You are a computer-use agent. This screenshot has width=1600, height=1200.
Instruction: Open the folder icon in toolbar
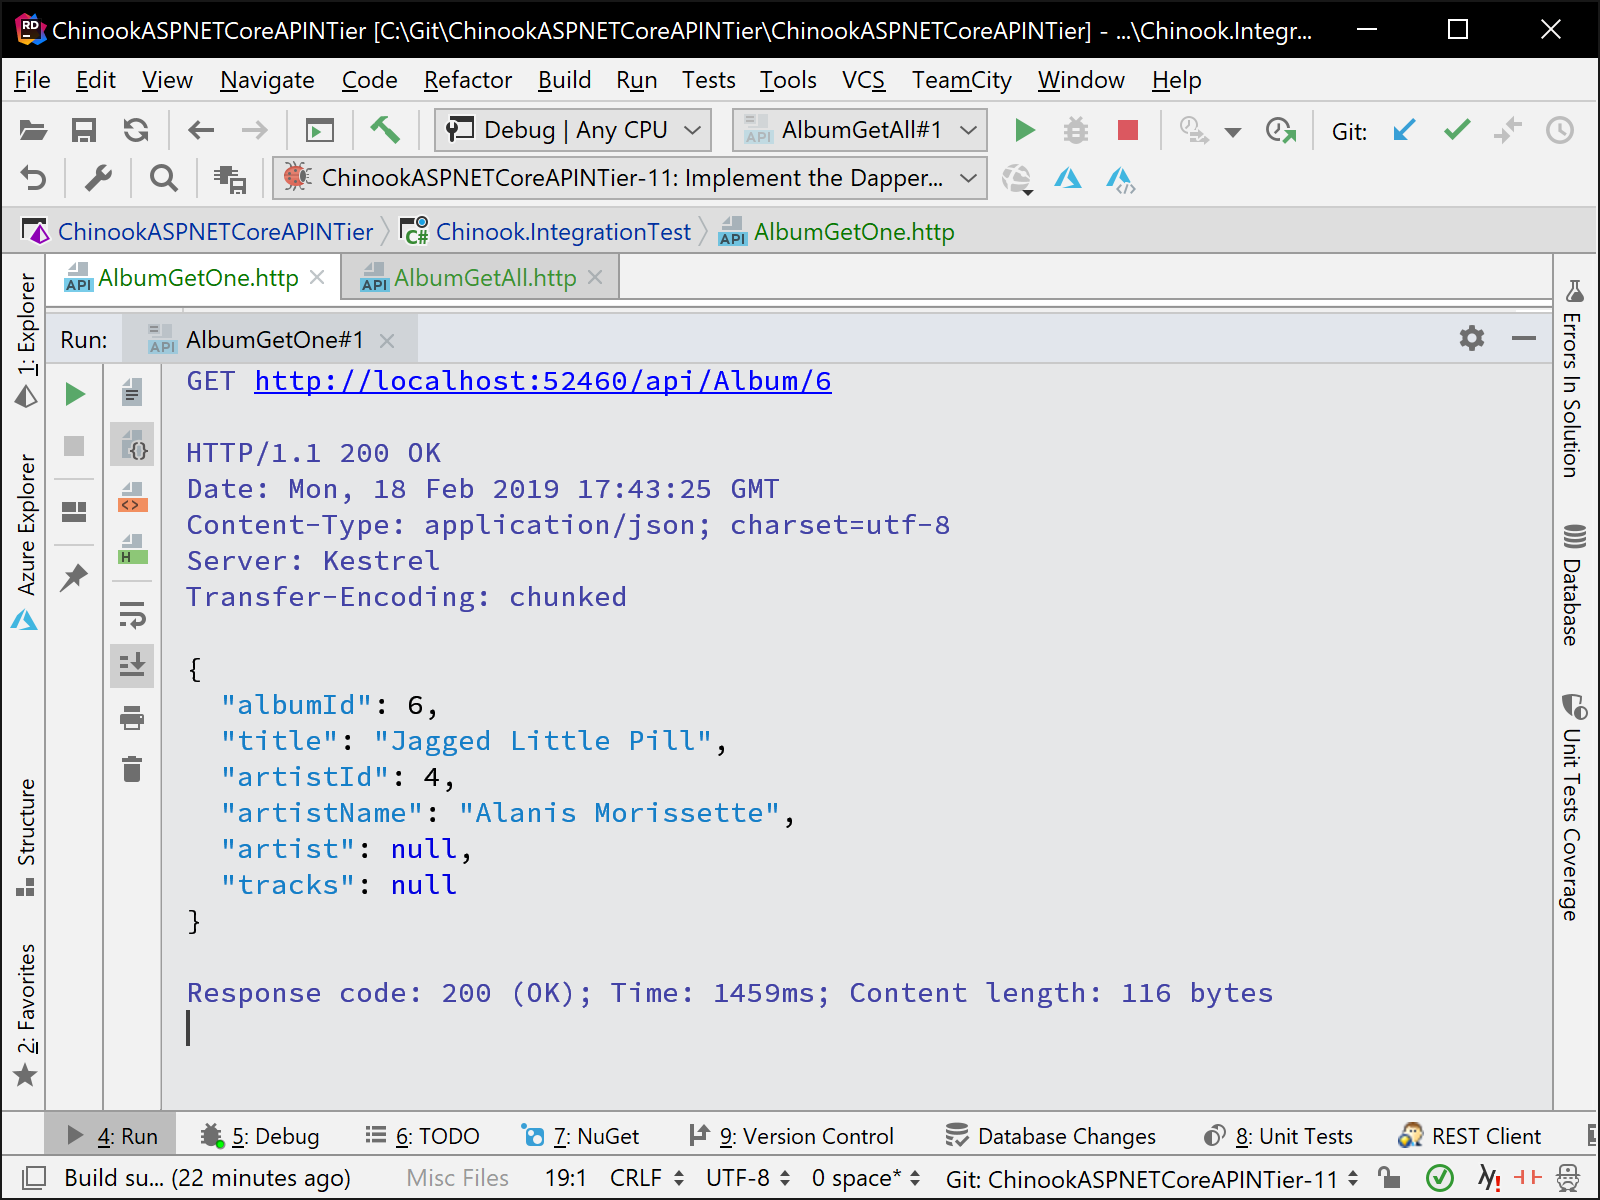(33, 130)
